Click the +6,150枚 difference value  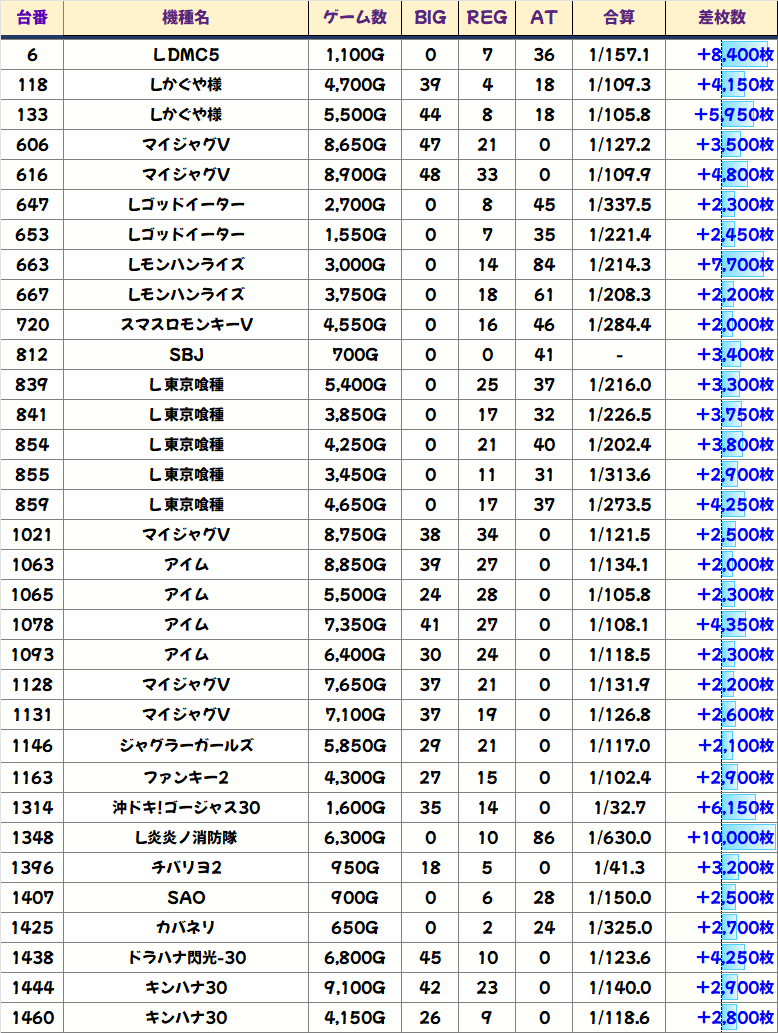coord(735,807)
